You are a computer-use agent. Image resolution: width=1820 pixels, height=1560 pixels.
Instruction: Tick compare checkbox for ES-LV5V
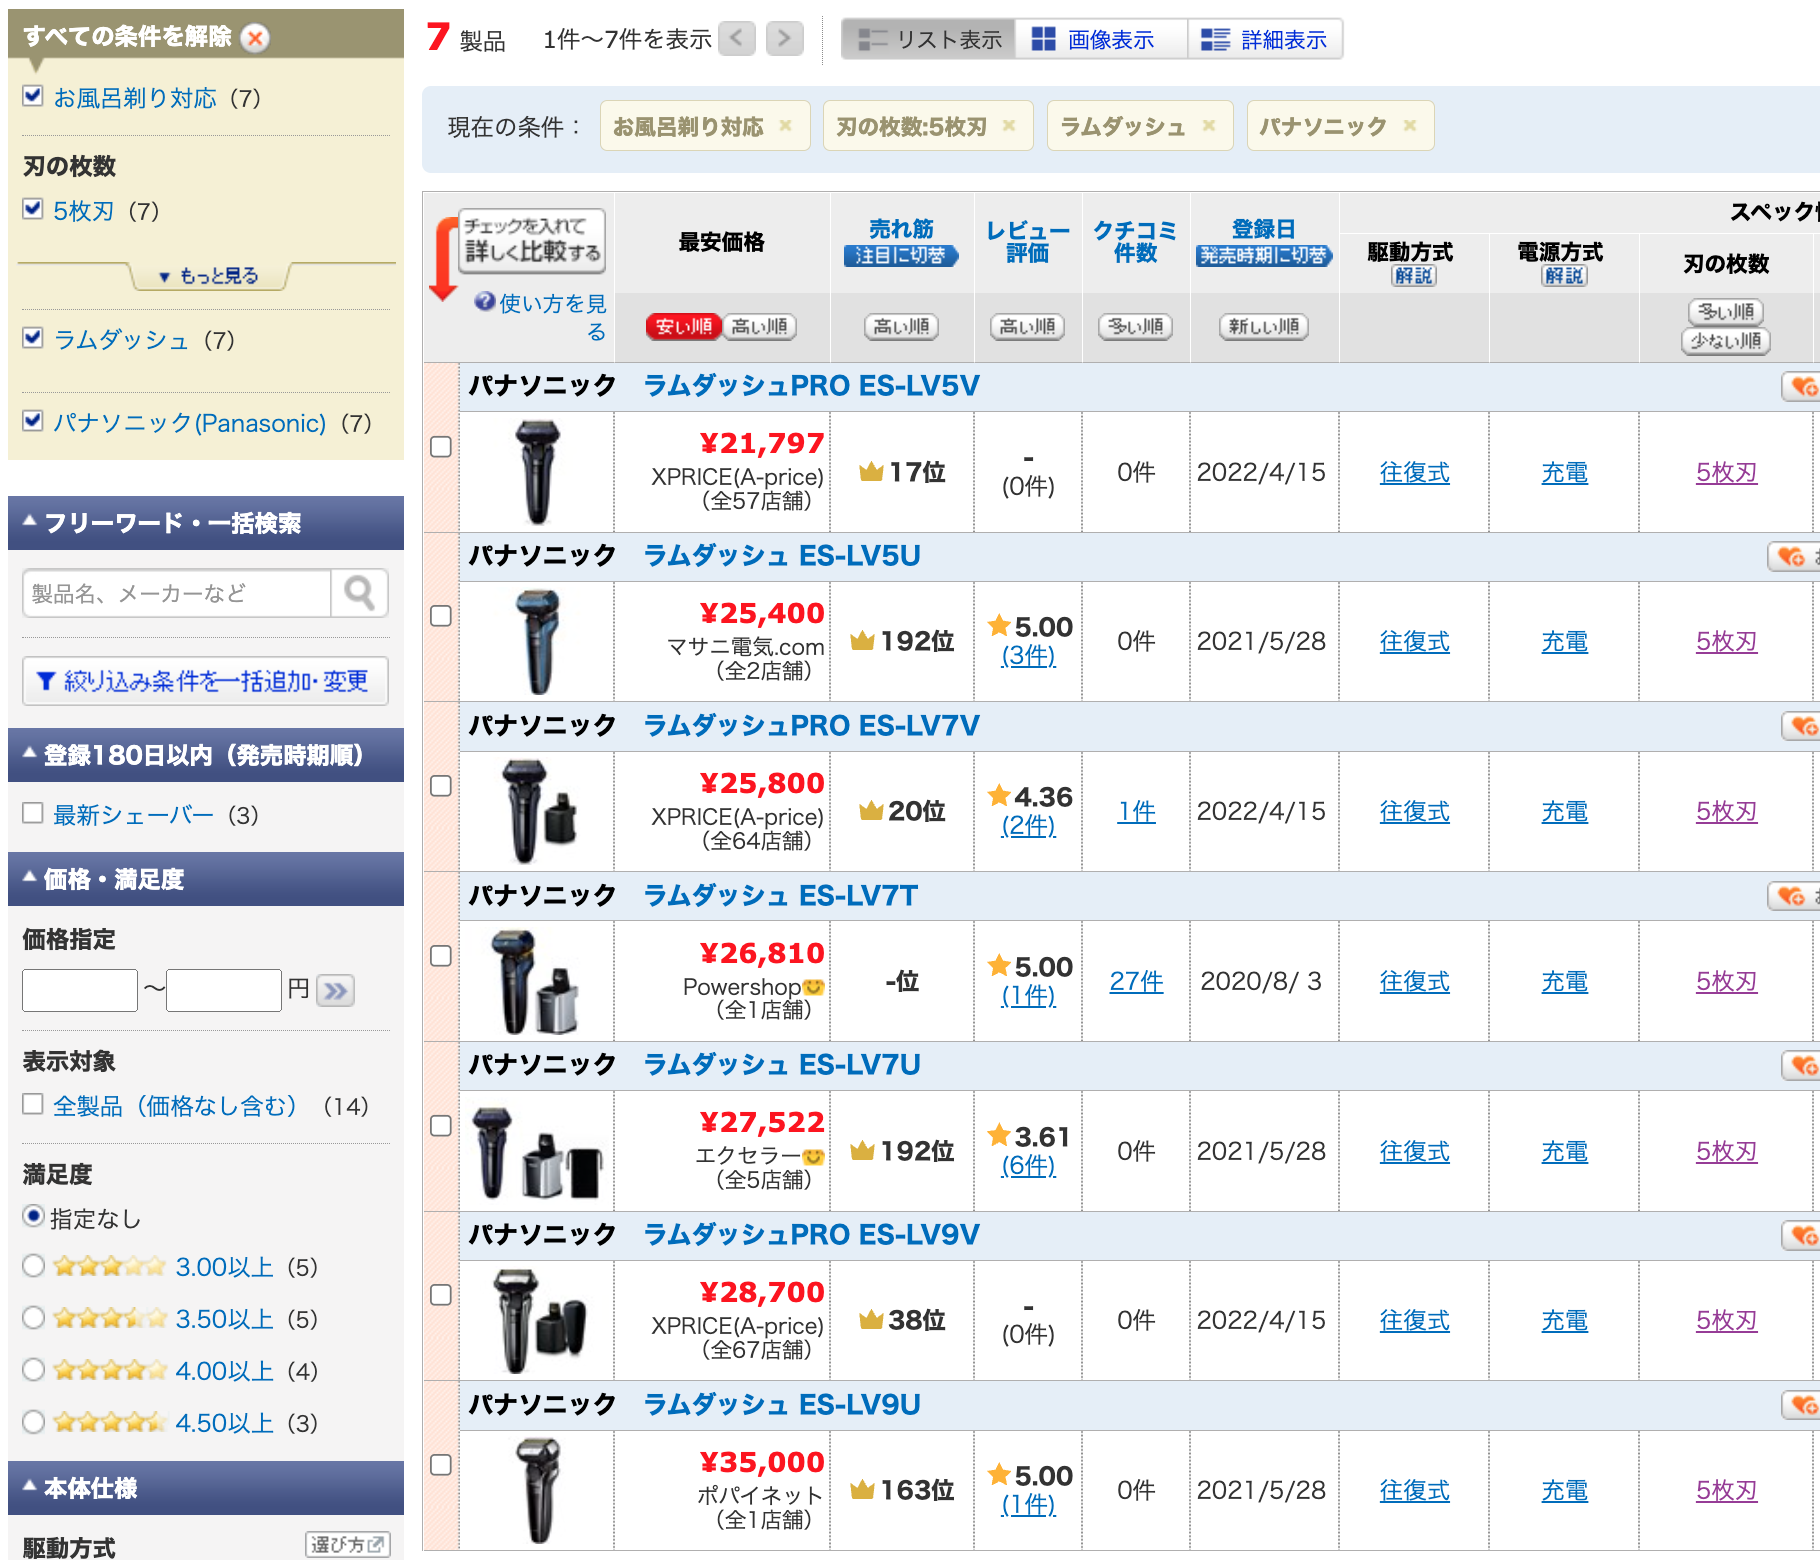tap(441, 447)
